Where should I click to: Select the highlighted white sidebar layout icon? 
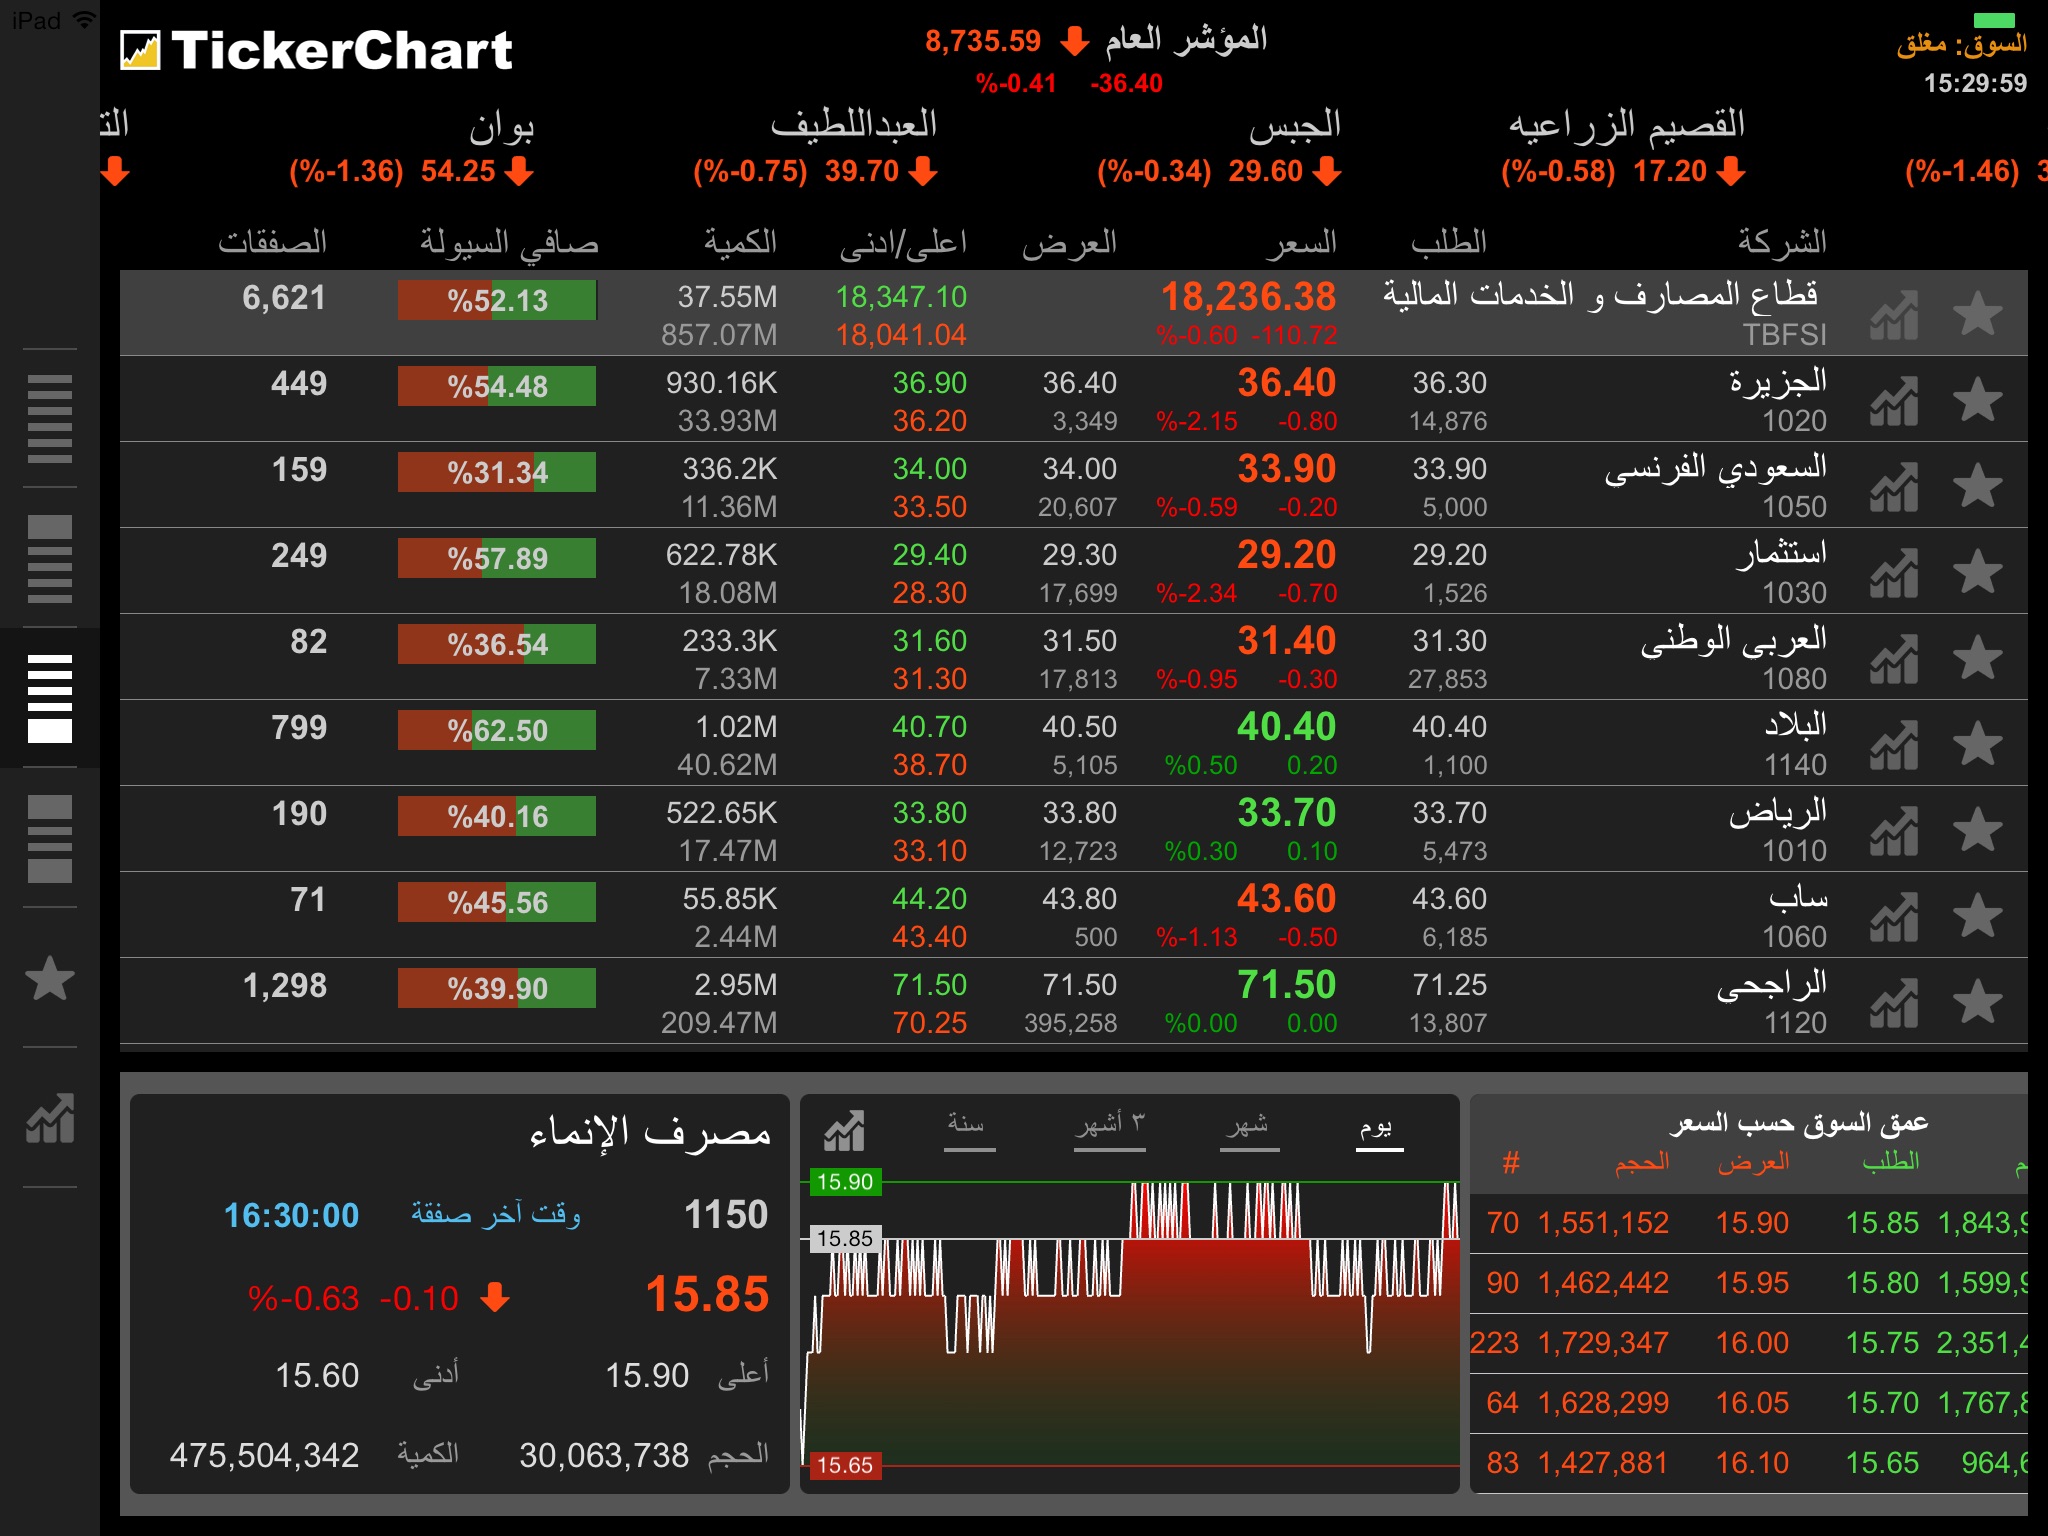[50, 699]
